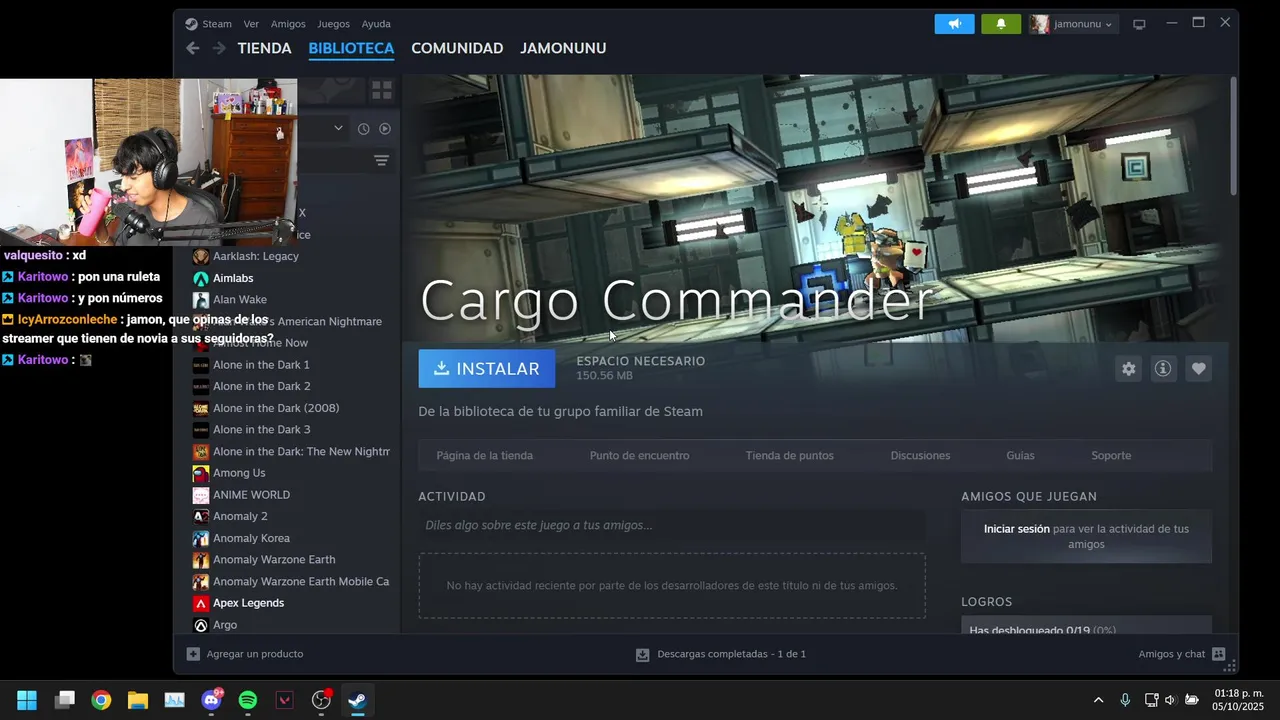Click the Alan Wake game icon
This screenshot has width=1280, height=720.
pos(201,300)
